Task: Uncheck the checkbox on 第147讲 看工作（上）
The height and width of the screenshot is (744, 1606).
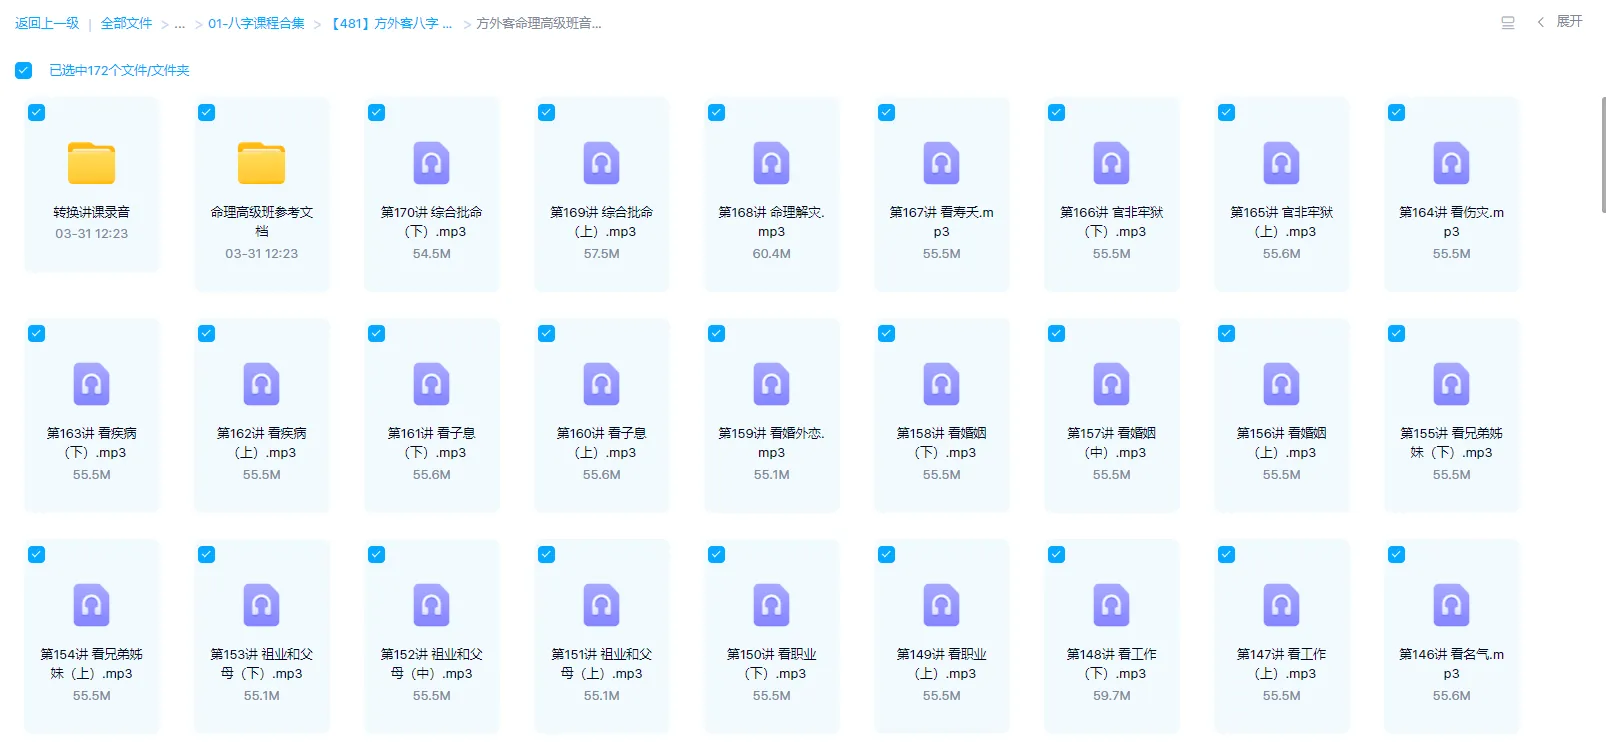Action: [1226, 554]
